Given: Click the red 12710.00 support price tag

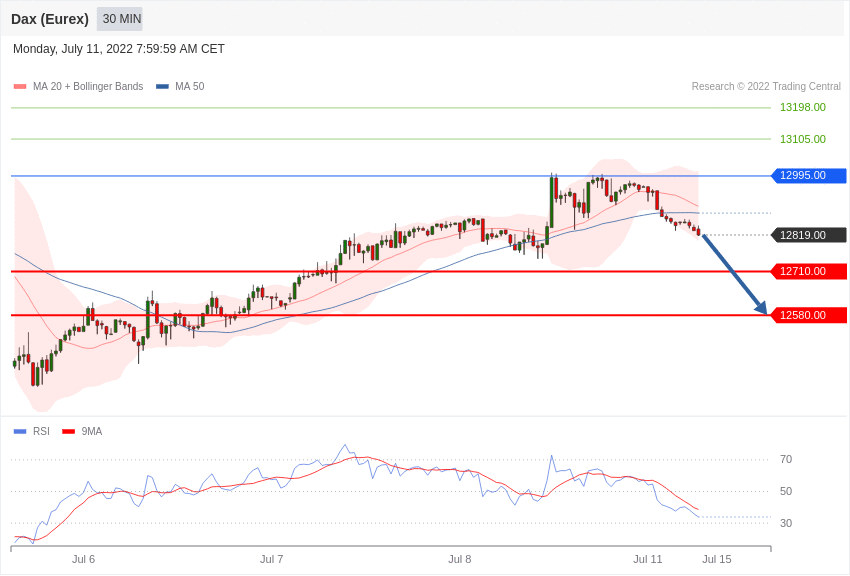Looking at the screenshot, I should (809, 271).
